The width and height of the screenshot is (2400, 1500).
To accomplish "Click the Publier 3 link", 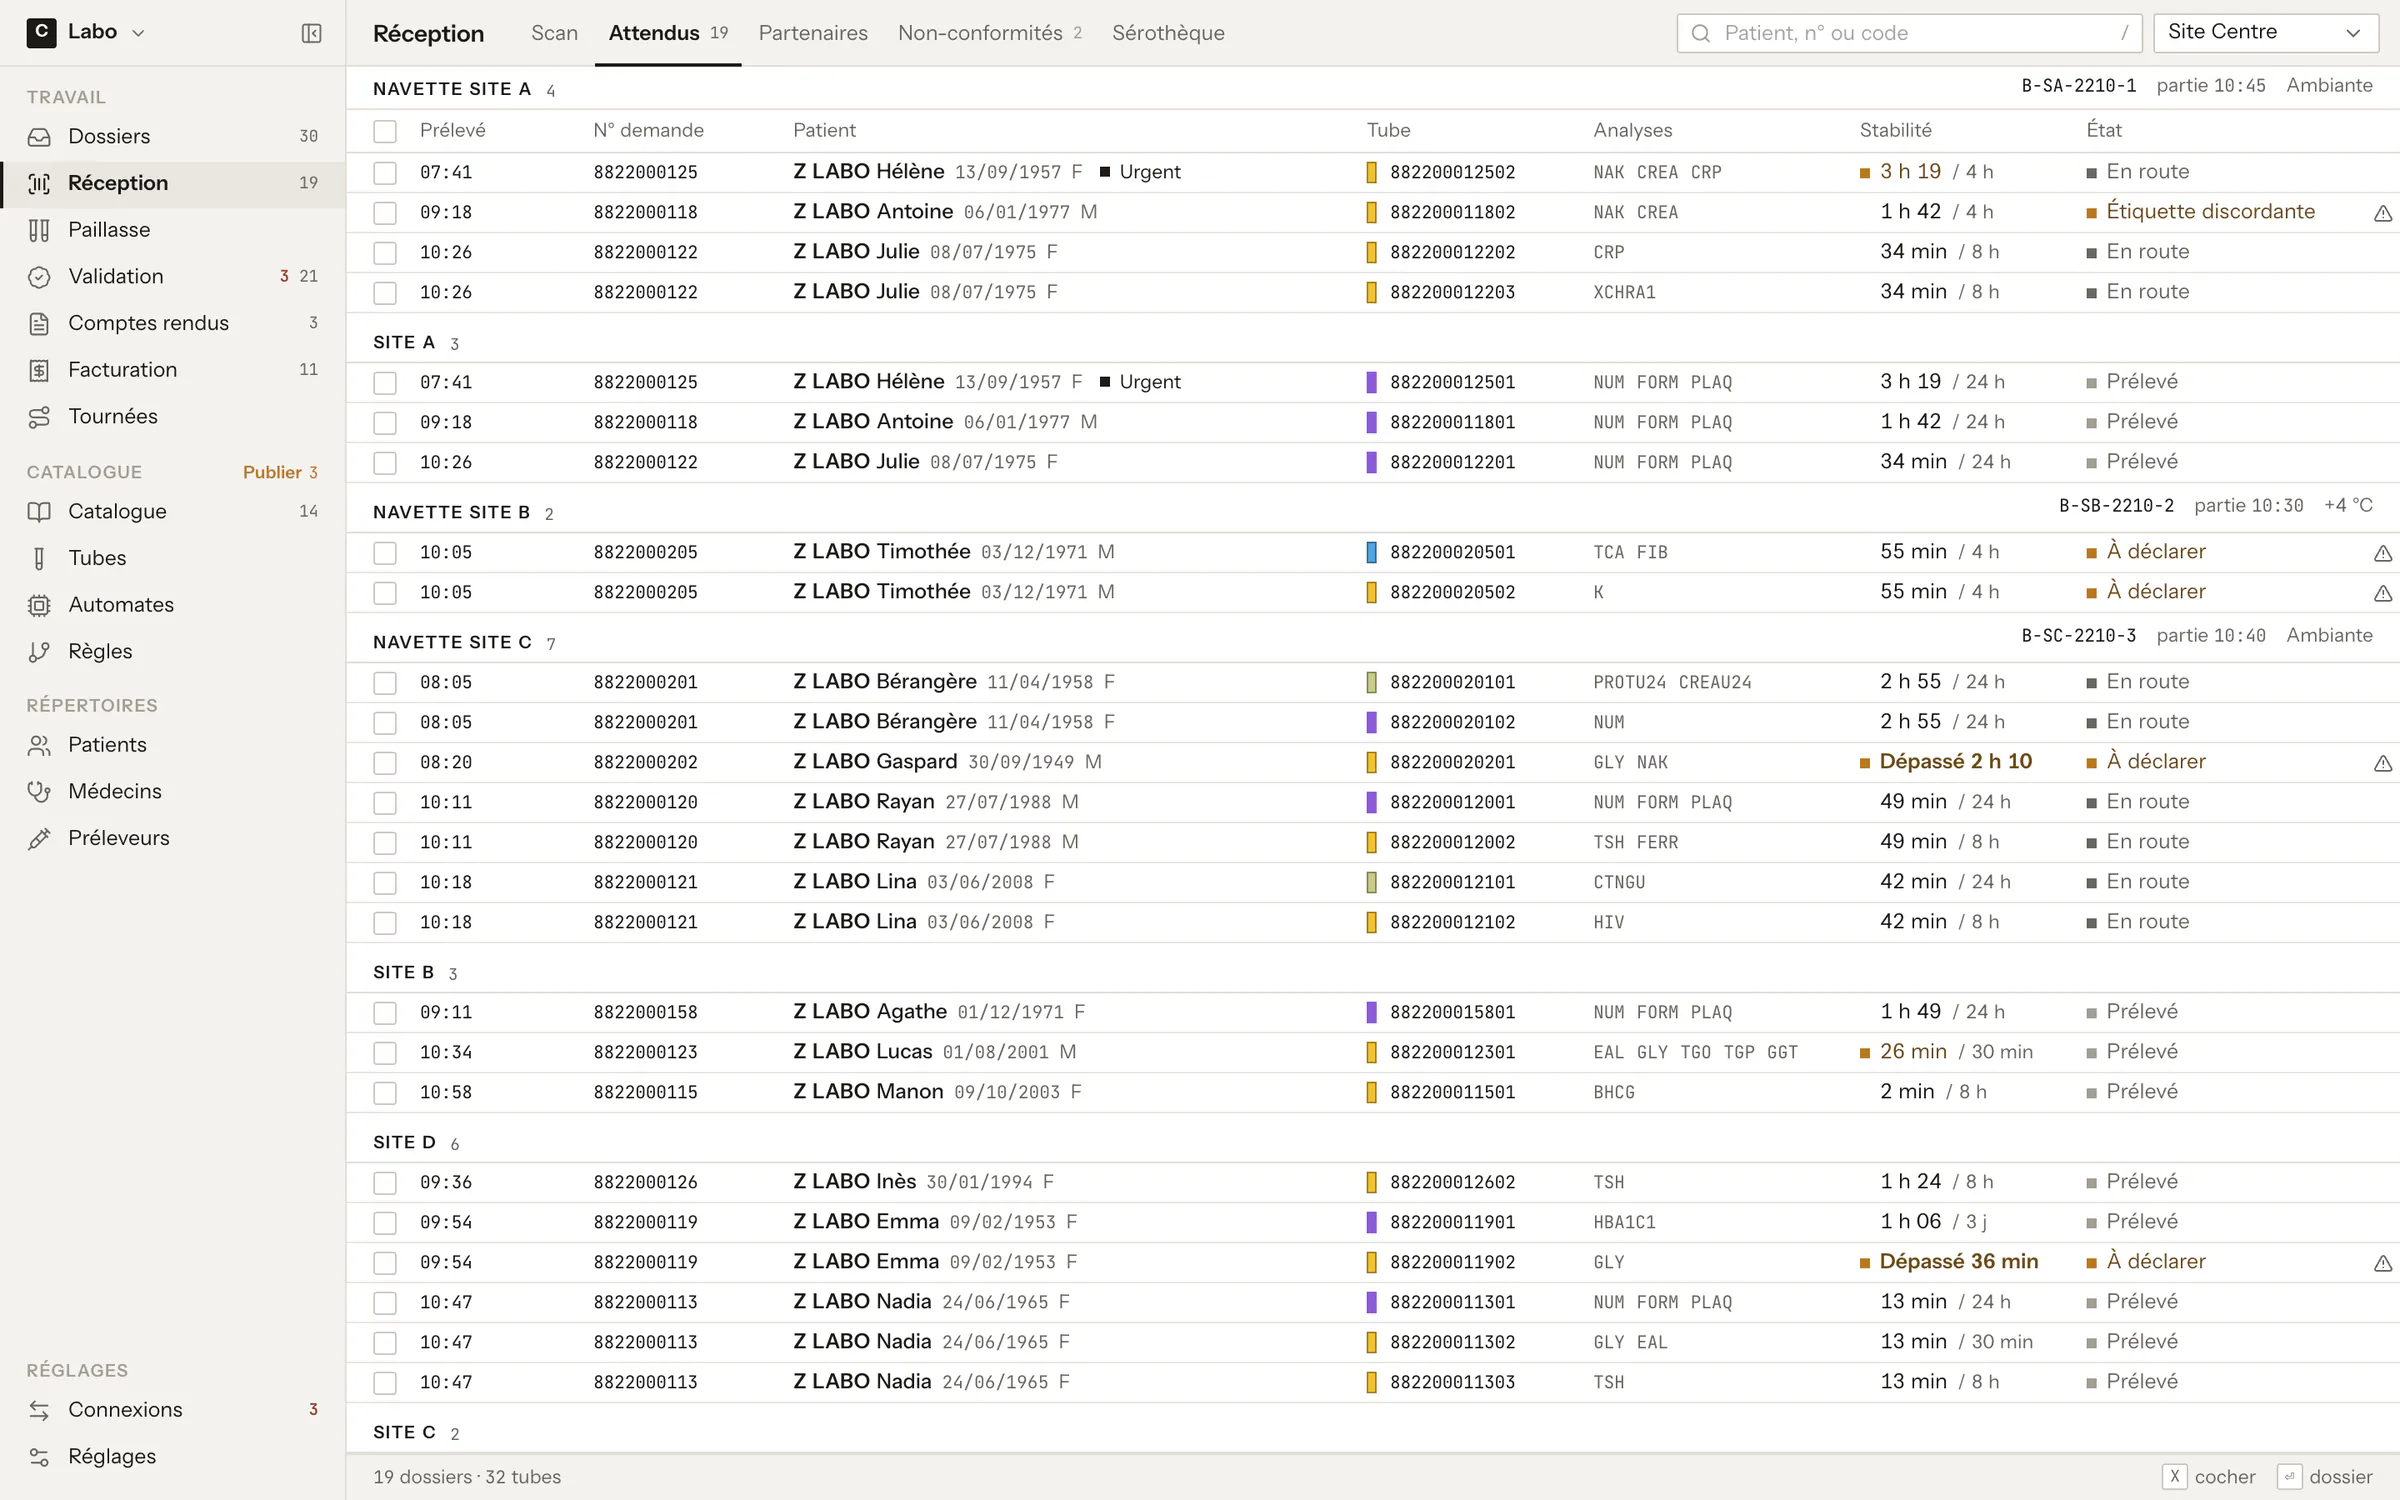I will pyautogui.click(x=280, y=472).
